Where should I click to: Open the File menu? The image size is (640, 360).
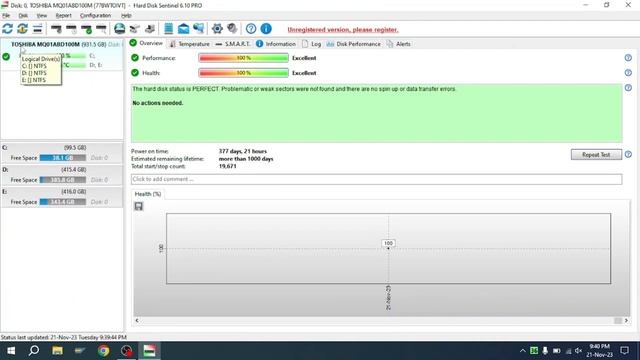point(6,16)
